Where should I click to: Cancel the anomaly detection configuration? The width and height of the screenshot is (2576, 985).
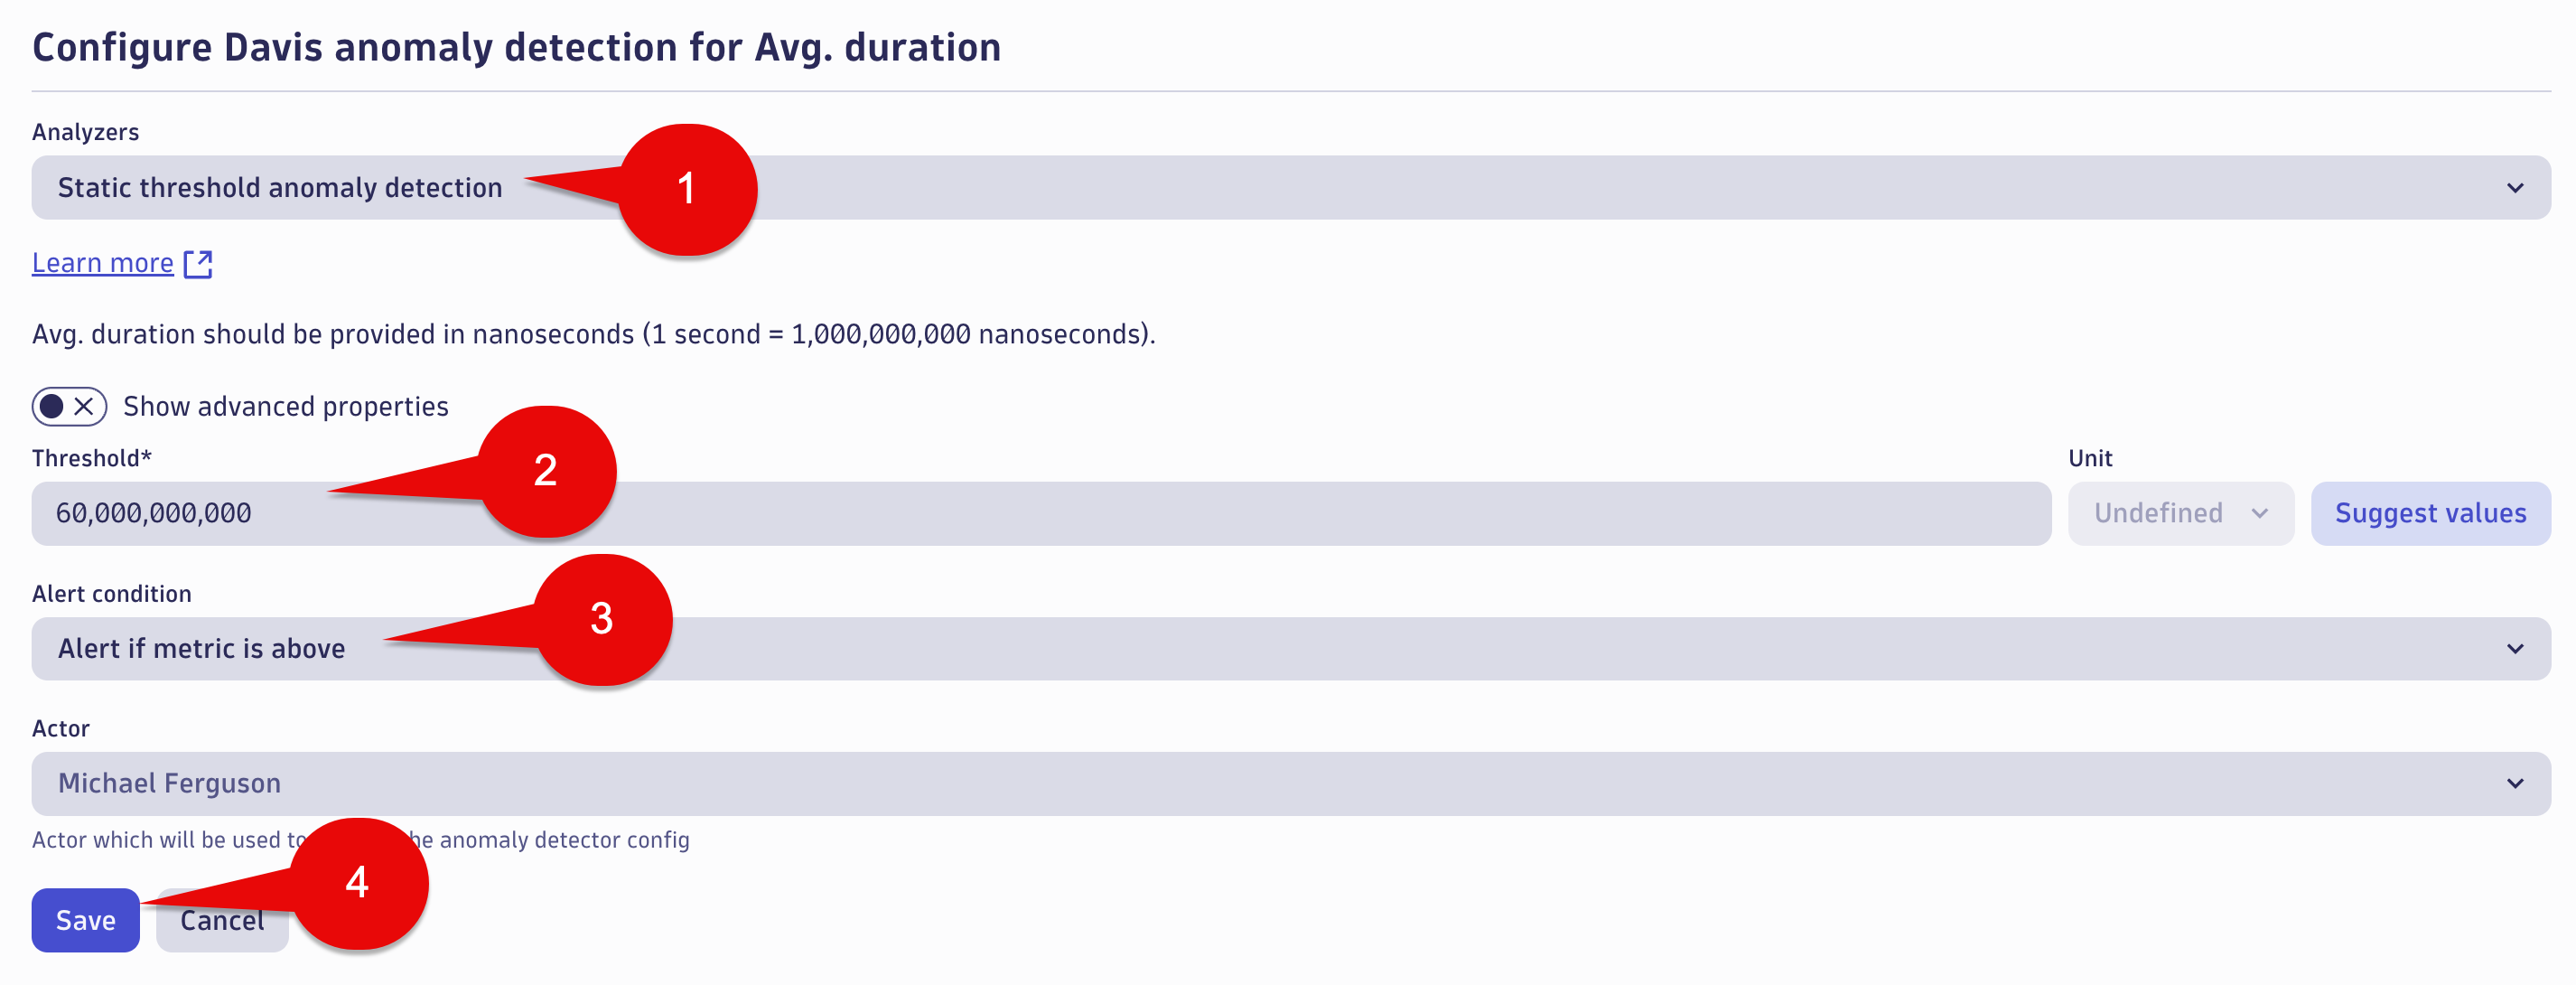click(x=222, y=920)
